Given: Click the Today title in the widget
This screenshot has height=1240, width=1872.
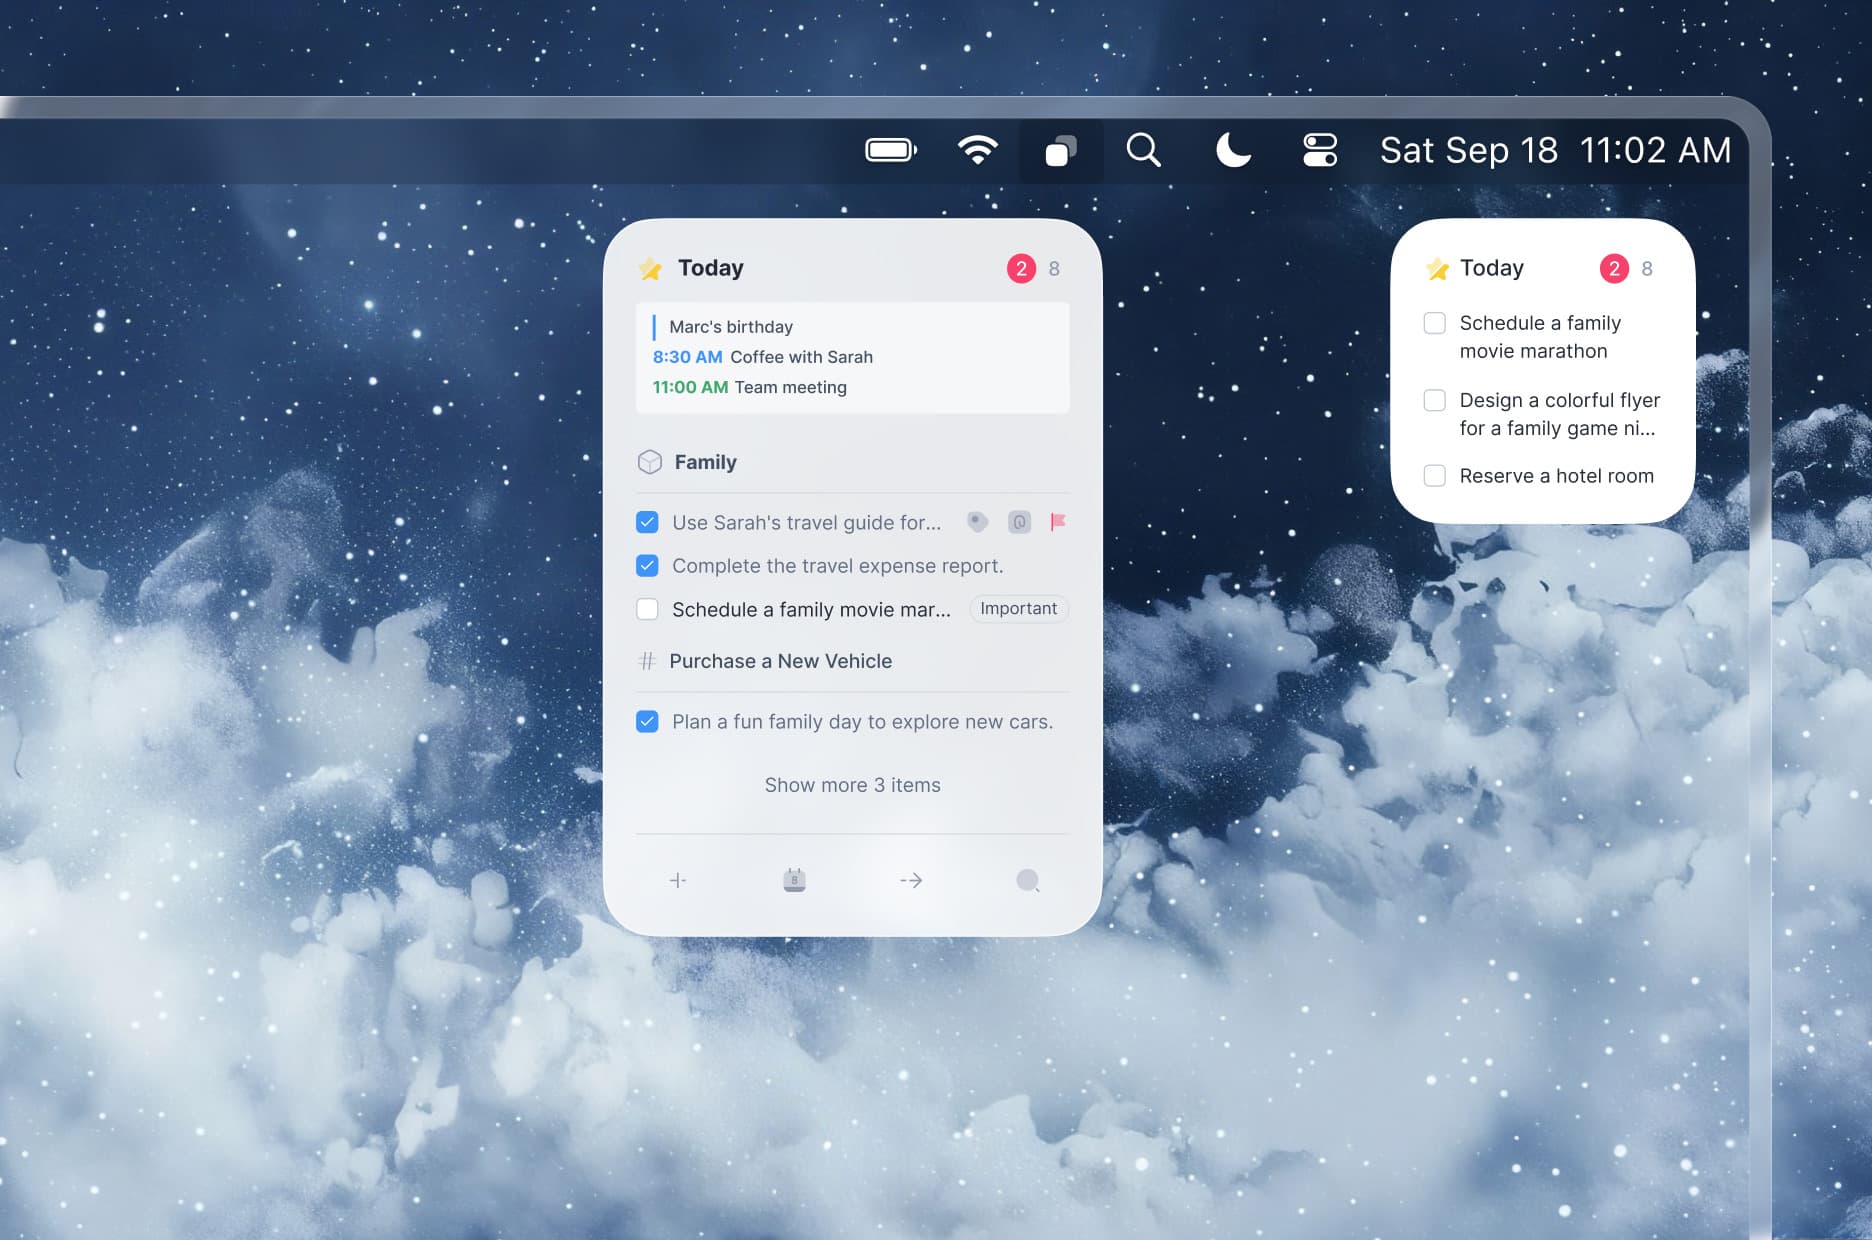Looking at the screenshot, I should coord(1492,268).
